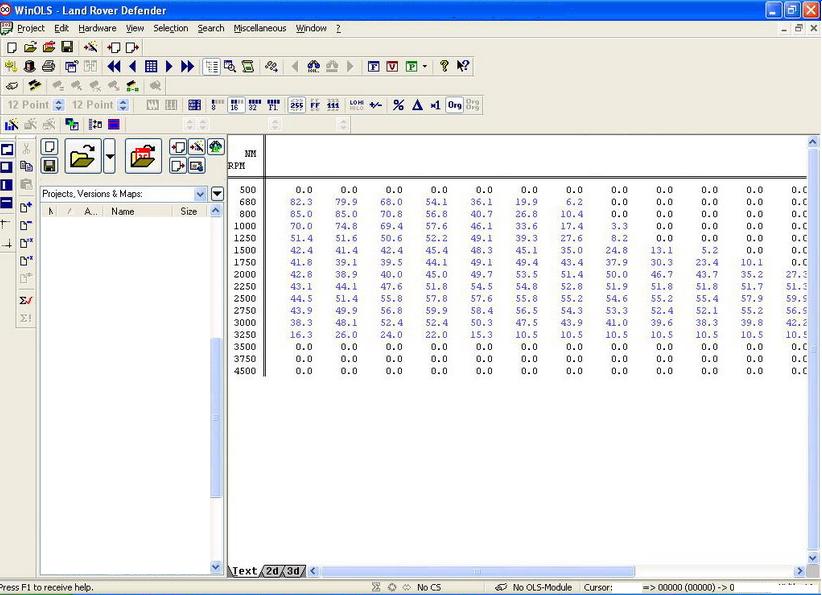Viewport: 822px width, 595px height.
Task: Click the green scroll document icon
Action: (248, 66)
